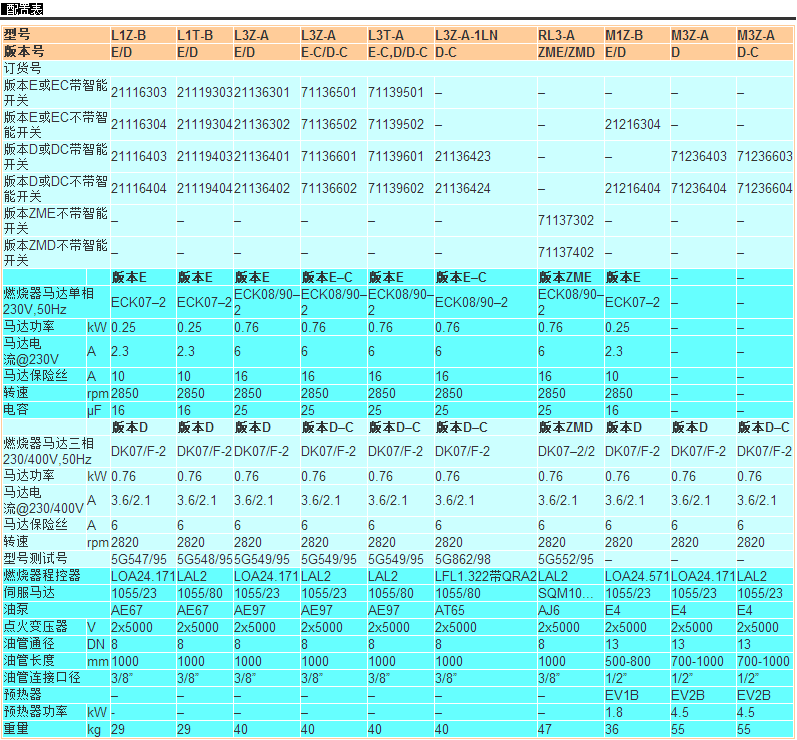Click row label 燃烧器马达单相 230V,50Hz
The image size is (797, 740).
coord(48,301)
